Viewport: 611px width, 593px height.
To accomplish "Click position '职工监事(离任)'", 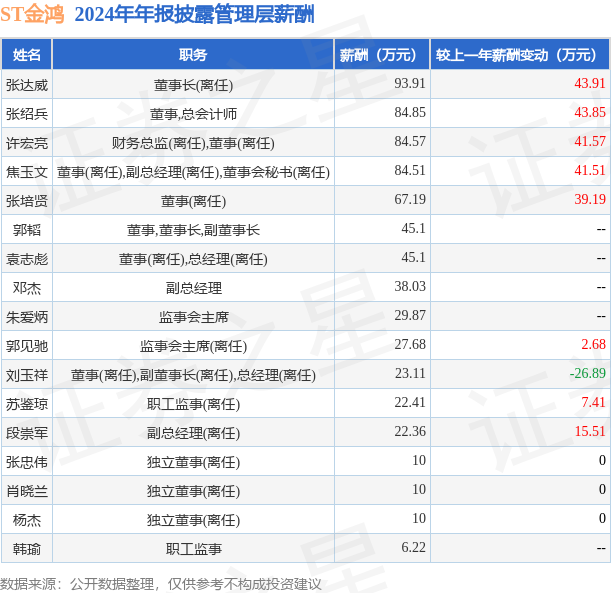I will point(193,404).
